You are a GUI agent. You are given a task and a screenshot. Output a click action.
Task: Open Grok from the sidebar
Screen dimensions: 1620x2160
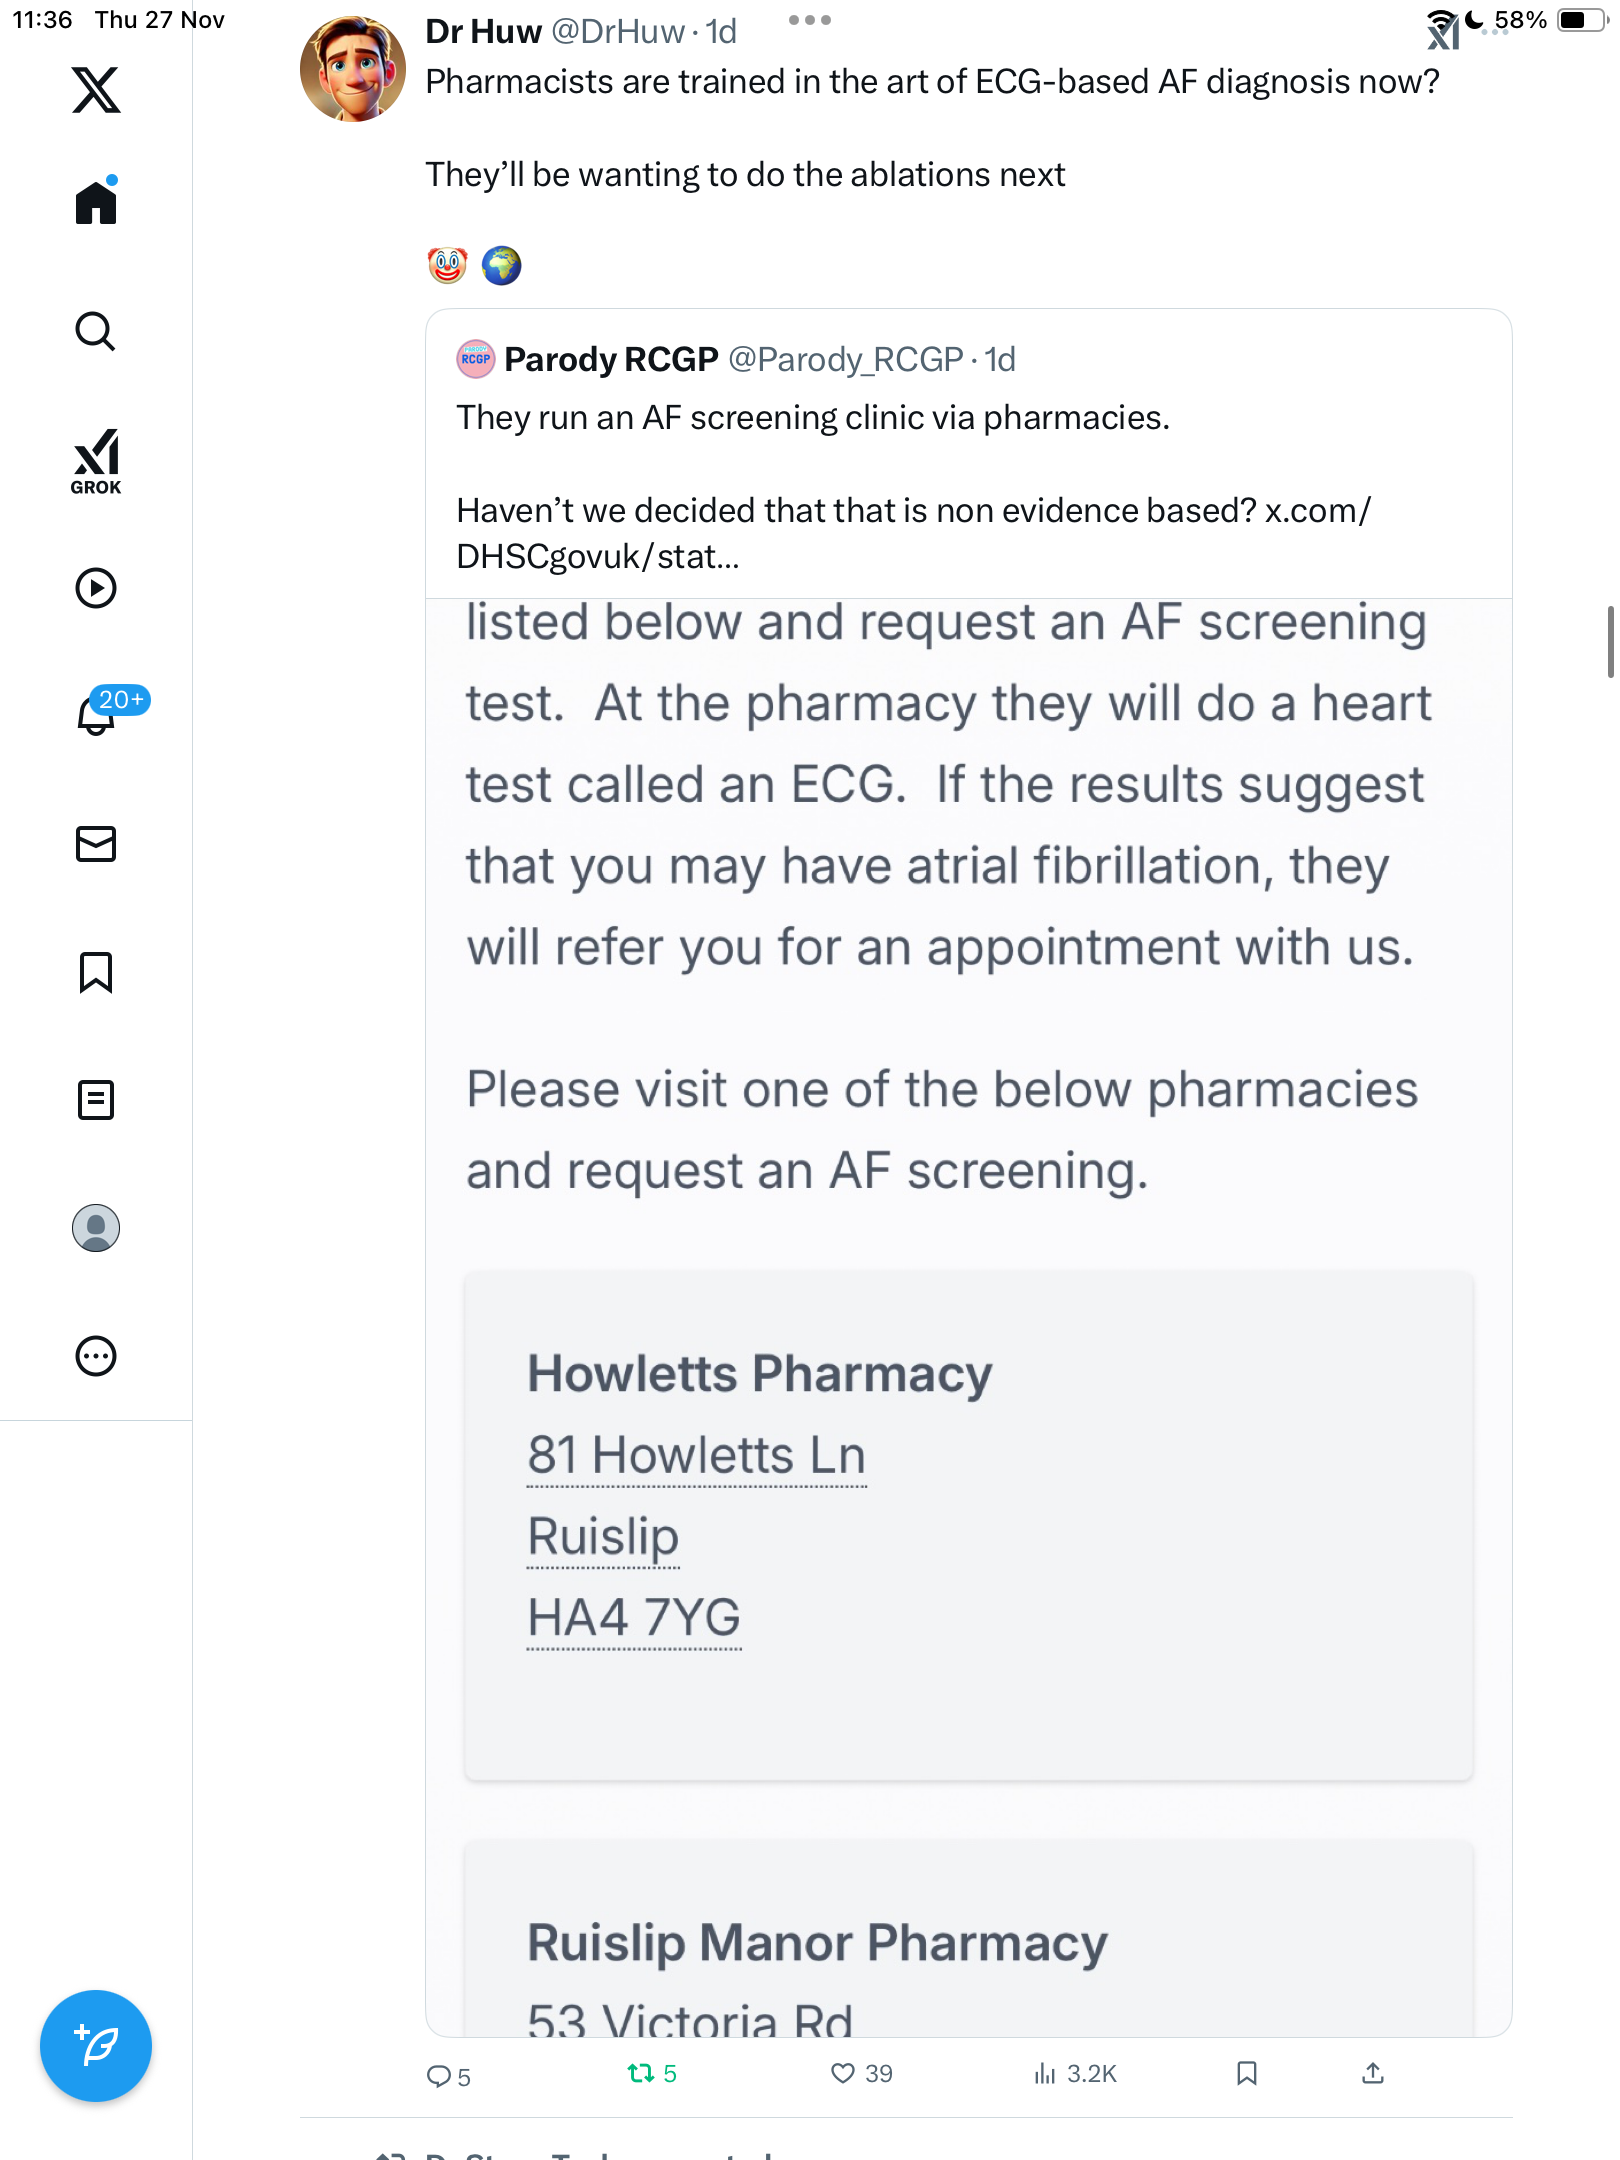(x=96, y=461)
